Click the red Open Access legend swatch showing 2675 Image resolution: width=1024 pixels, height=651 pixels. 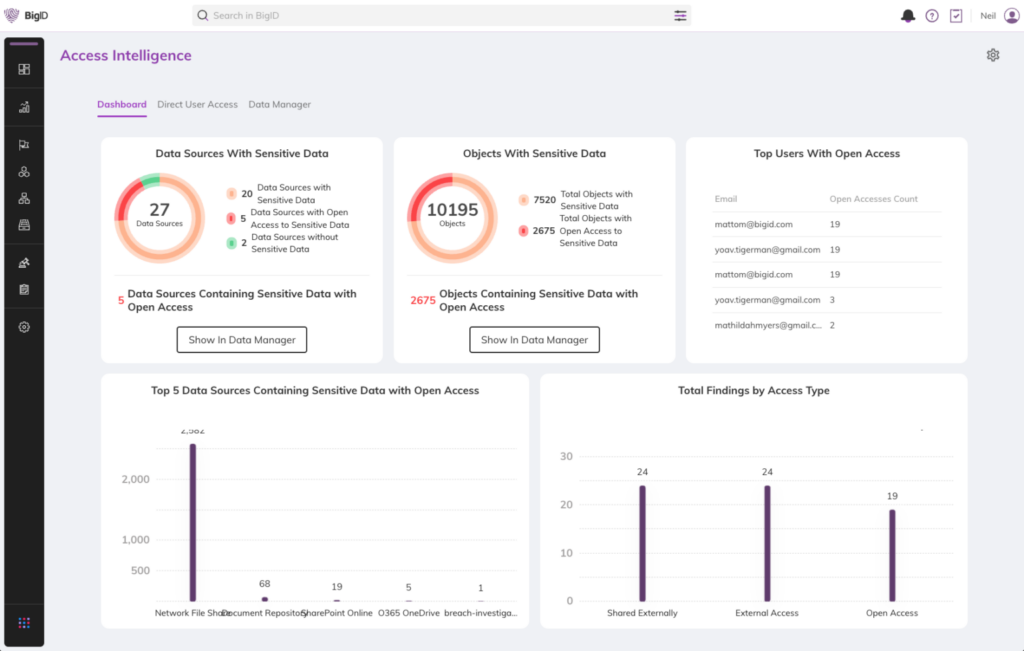(523, 230)
